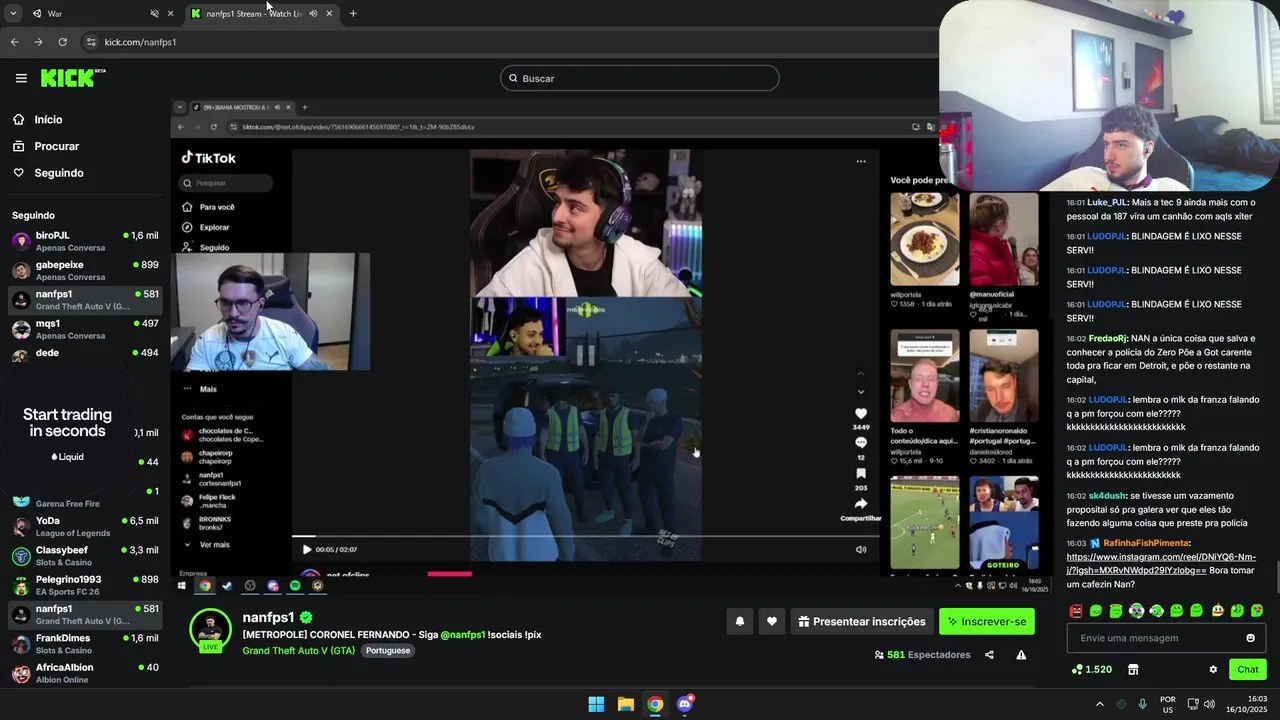The height and width of the screenshot is (720, 1280).
Task: Open Discord from the taskbar
Action: tap(685, 704)
